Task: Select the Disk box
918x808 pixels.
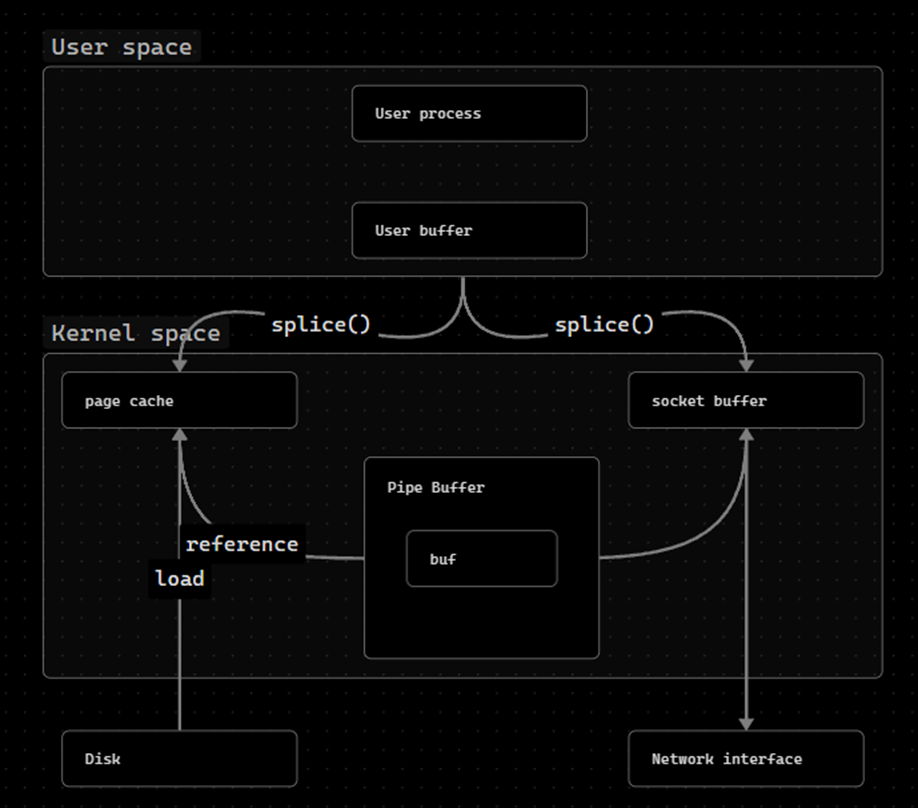Action: pyautogui.click(x=179, y=758)
